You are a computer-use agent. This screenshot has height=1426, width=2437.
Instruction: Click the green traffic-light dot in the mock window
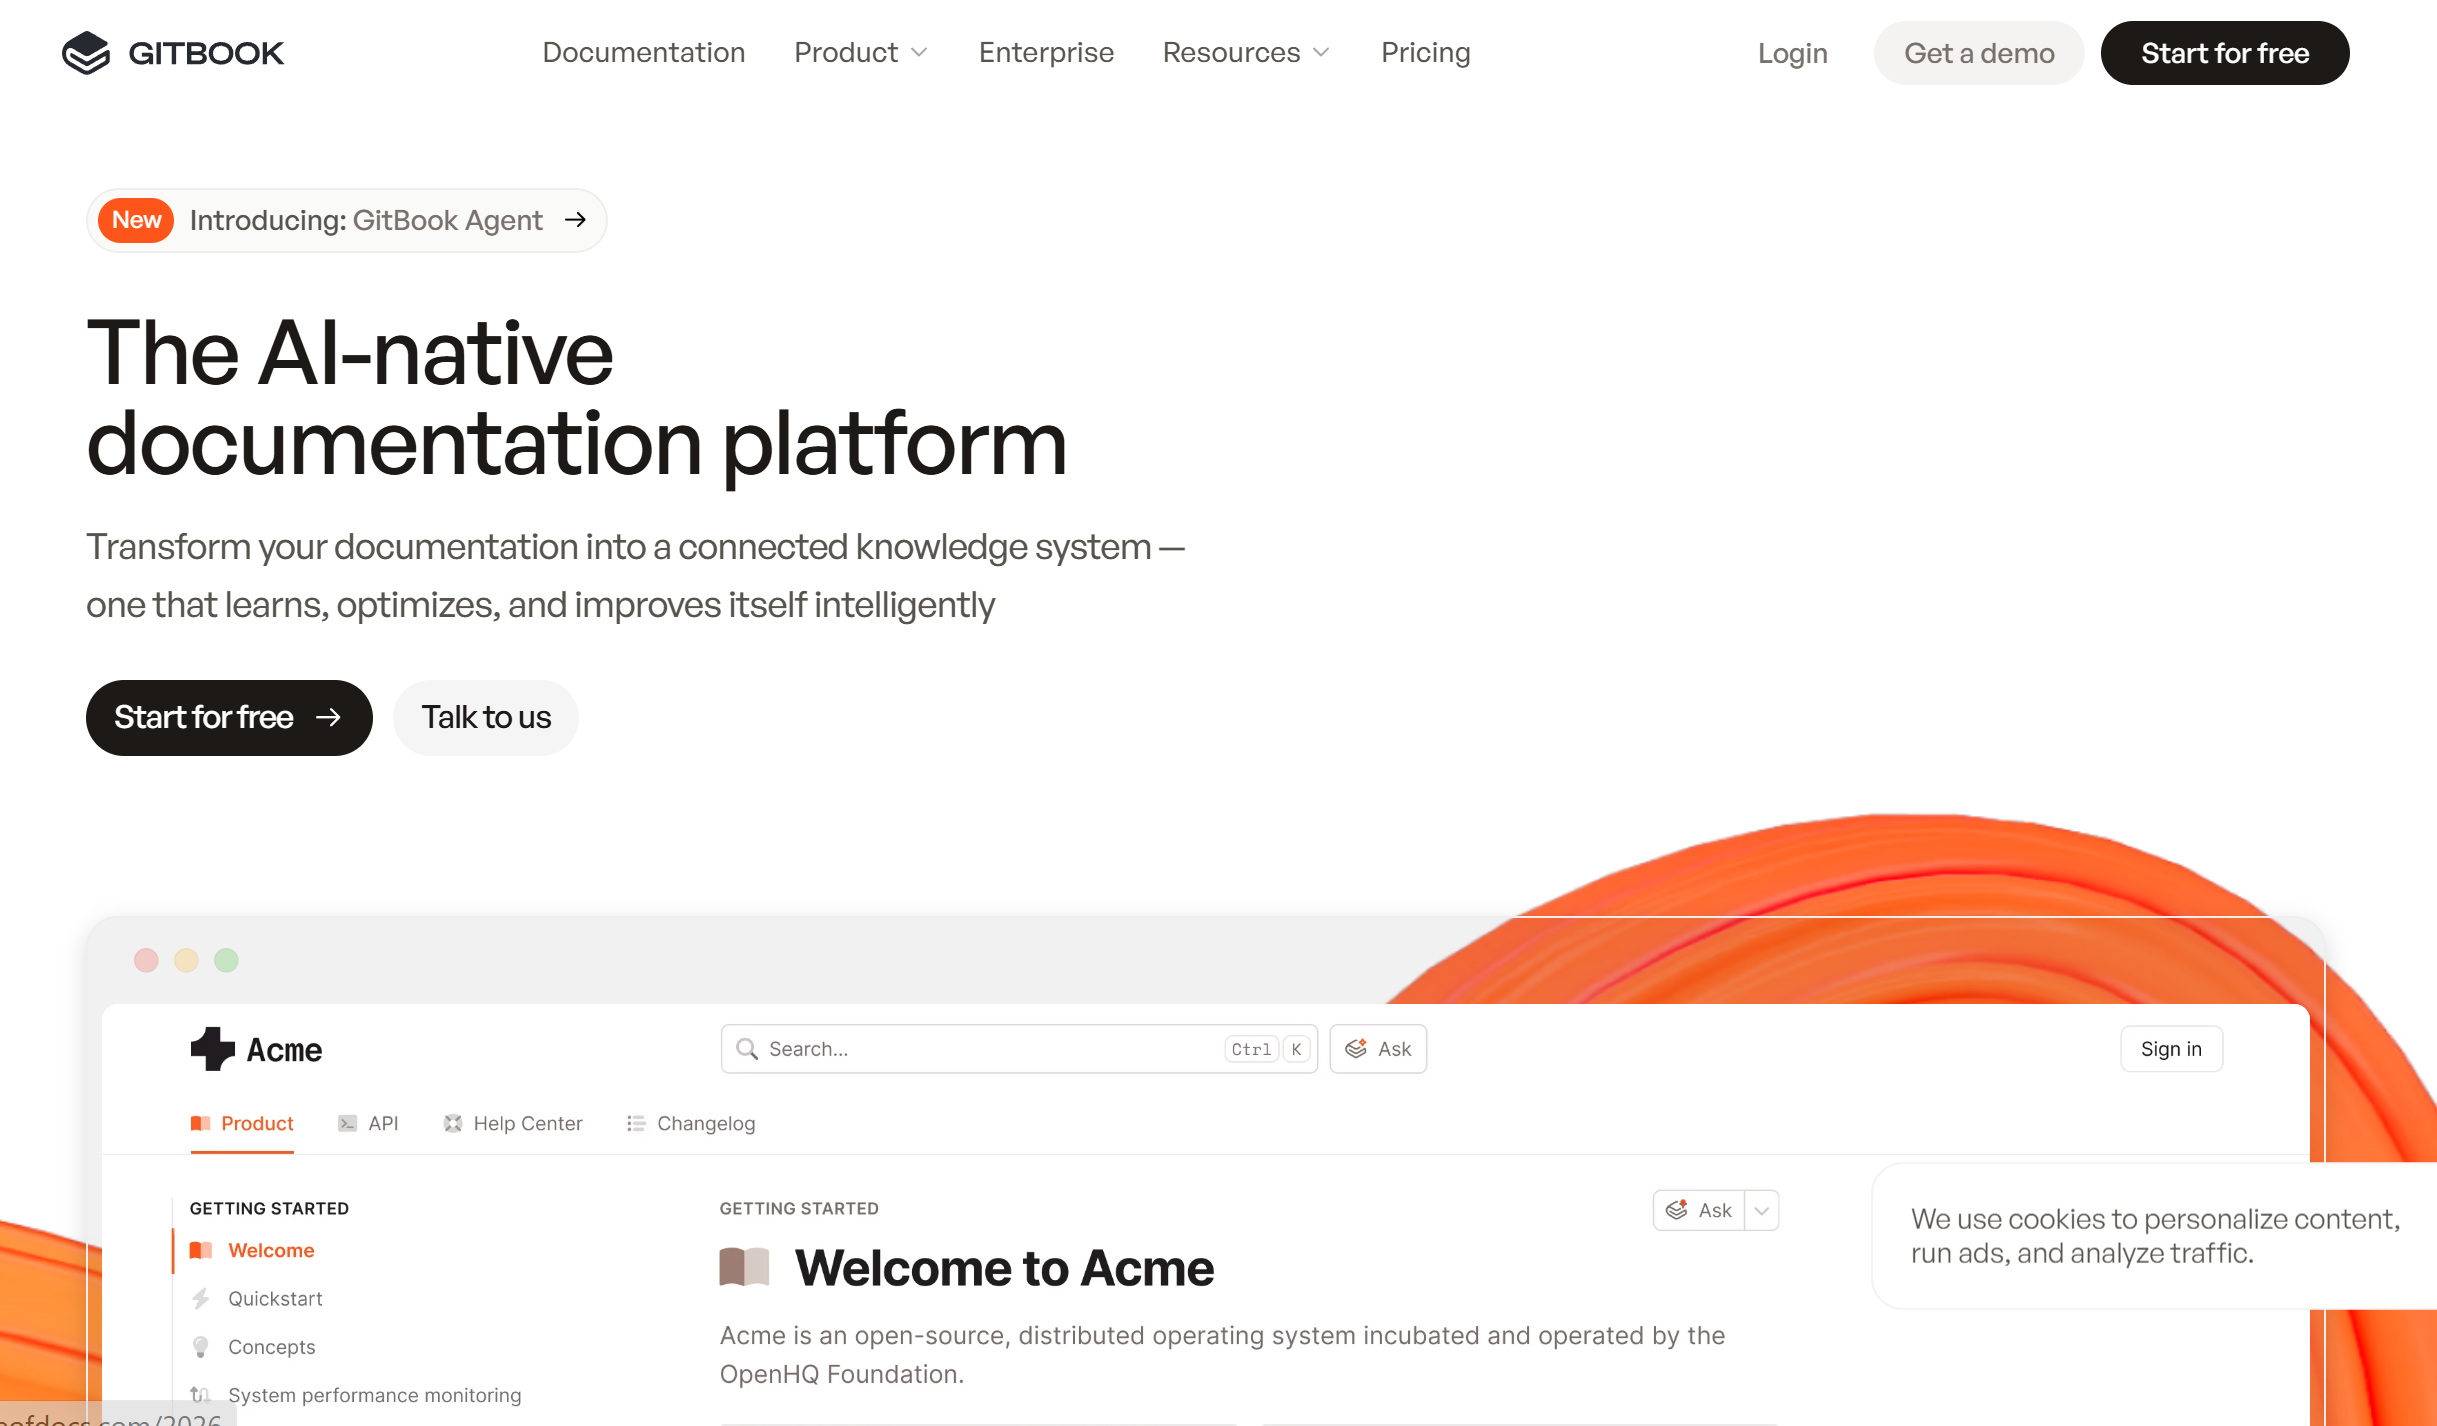(x=226, y=960)
